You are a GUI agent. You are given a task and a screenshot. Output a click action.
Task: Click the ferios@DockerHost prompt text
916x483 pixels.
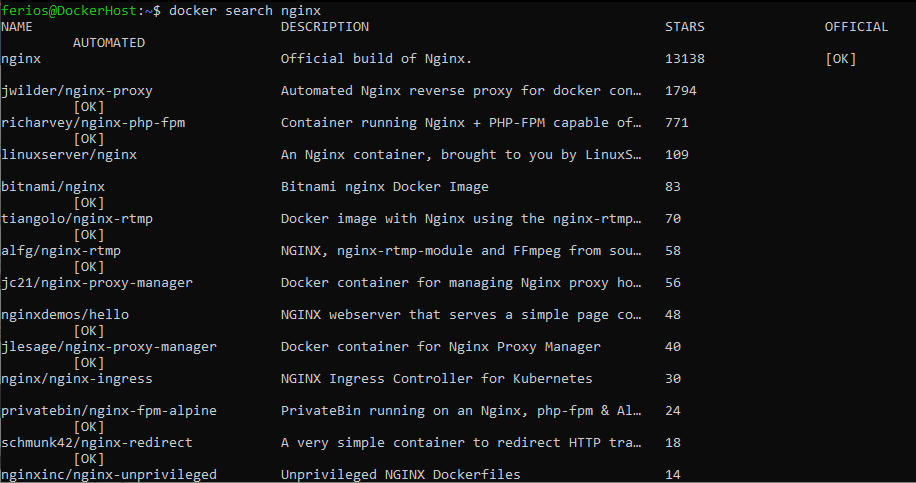[69, 11]
